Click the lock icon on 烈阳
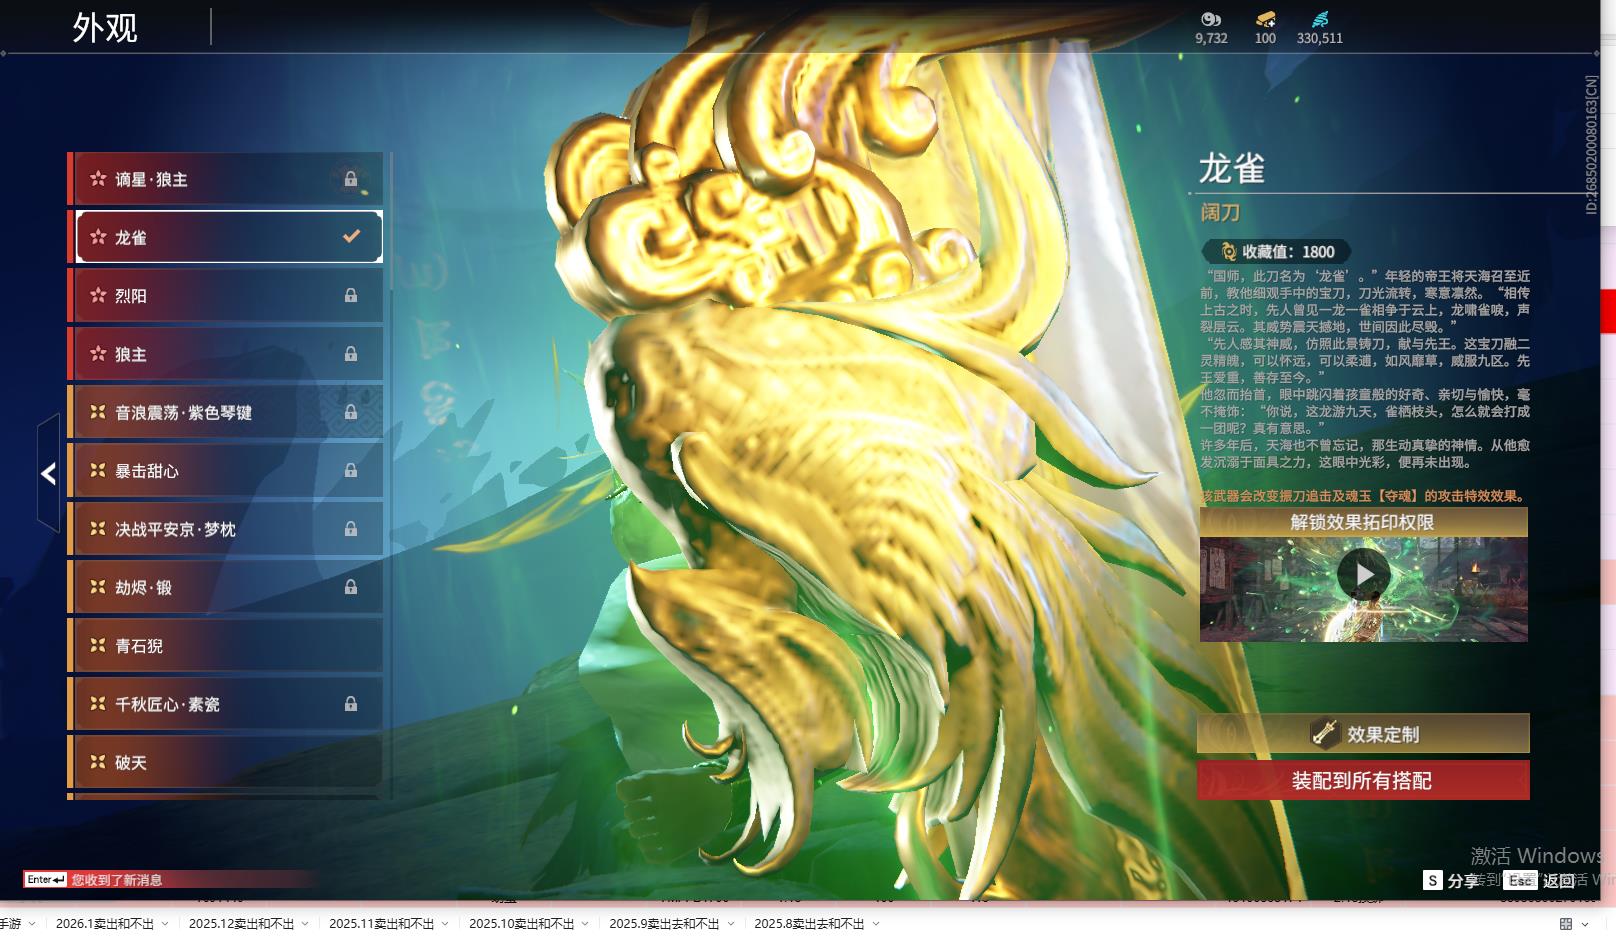The height and width of the screenshot is (939, 1616). click(351, 296)
